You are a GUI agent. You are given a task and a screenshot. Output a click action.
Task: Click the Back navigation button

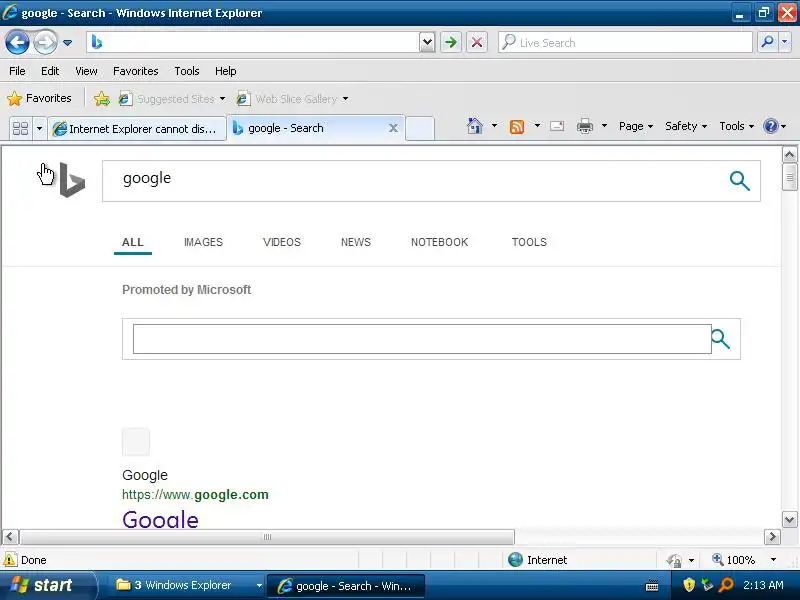coord(17,42)
